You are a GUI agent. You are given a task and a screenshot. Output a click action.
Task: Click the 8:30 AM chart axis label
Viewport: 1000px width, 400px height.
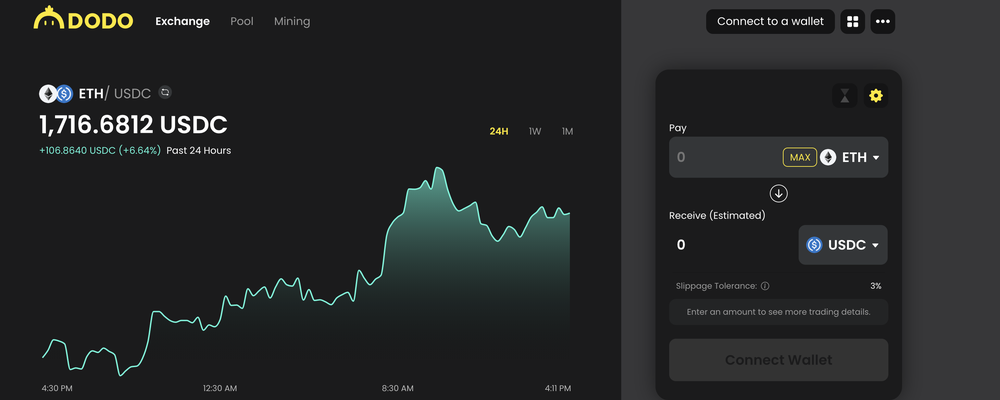[x=397, y=388]
